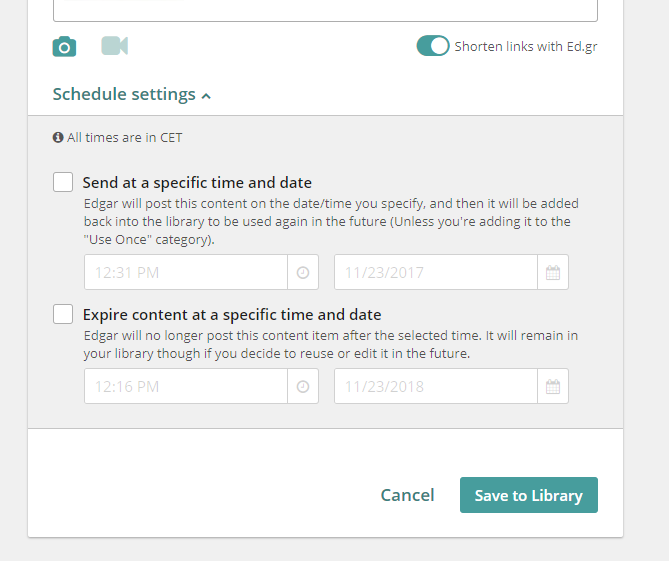
Task: Click the 11/23/2018 expire date field
Action: tap(436, 387)
